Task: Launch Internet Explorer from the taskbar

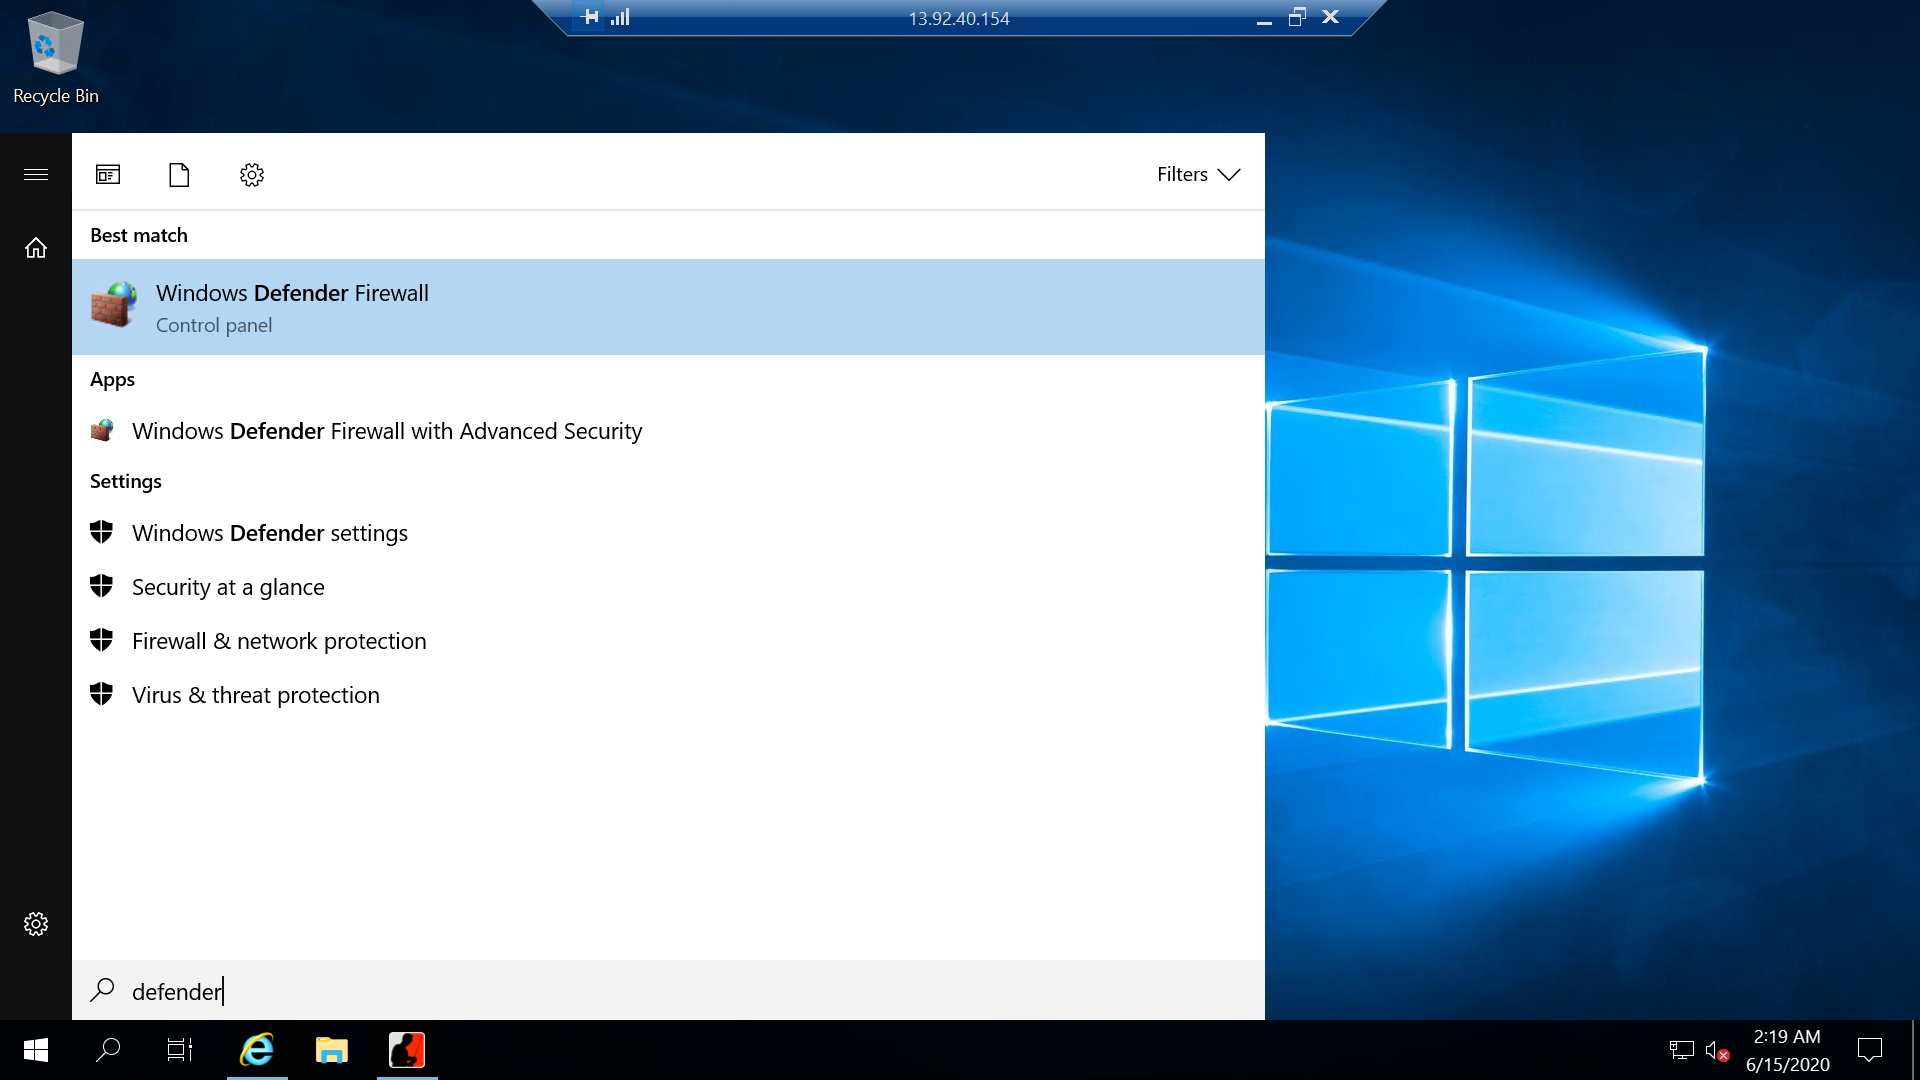Action: tap(257, 1050)
